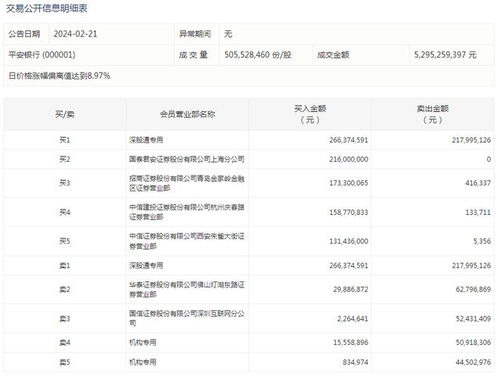Click buy amount 266,374,591 in 买1 row
The image size is (499, 376).
(349, 140)
